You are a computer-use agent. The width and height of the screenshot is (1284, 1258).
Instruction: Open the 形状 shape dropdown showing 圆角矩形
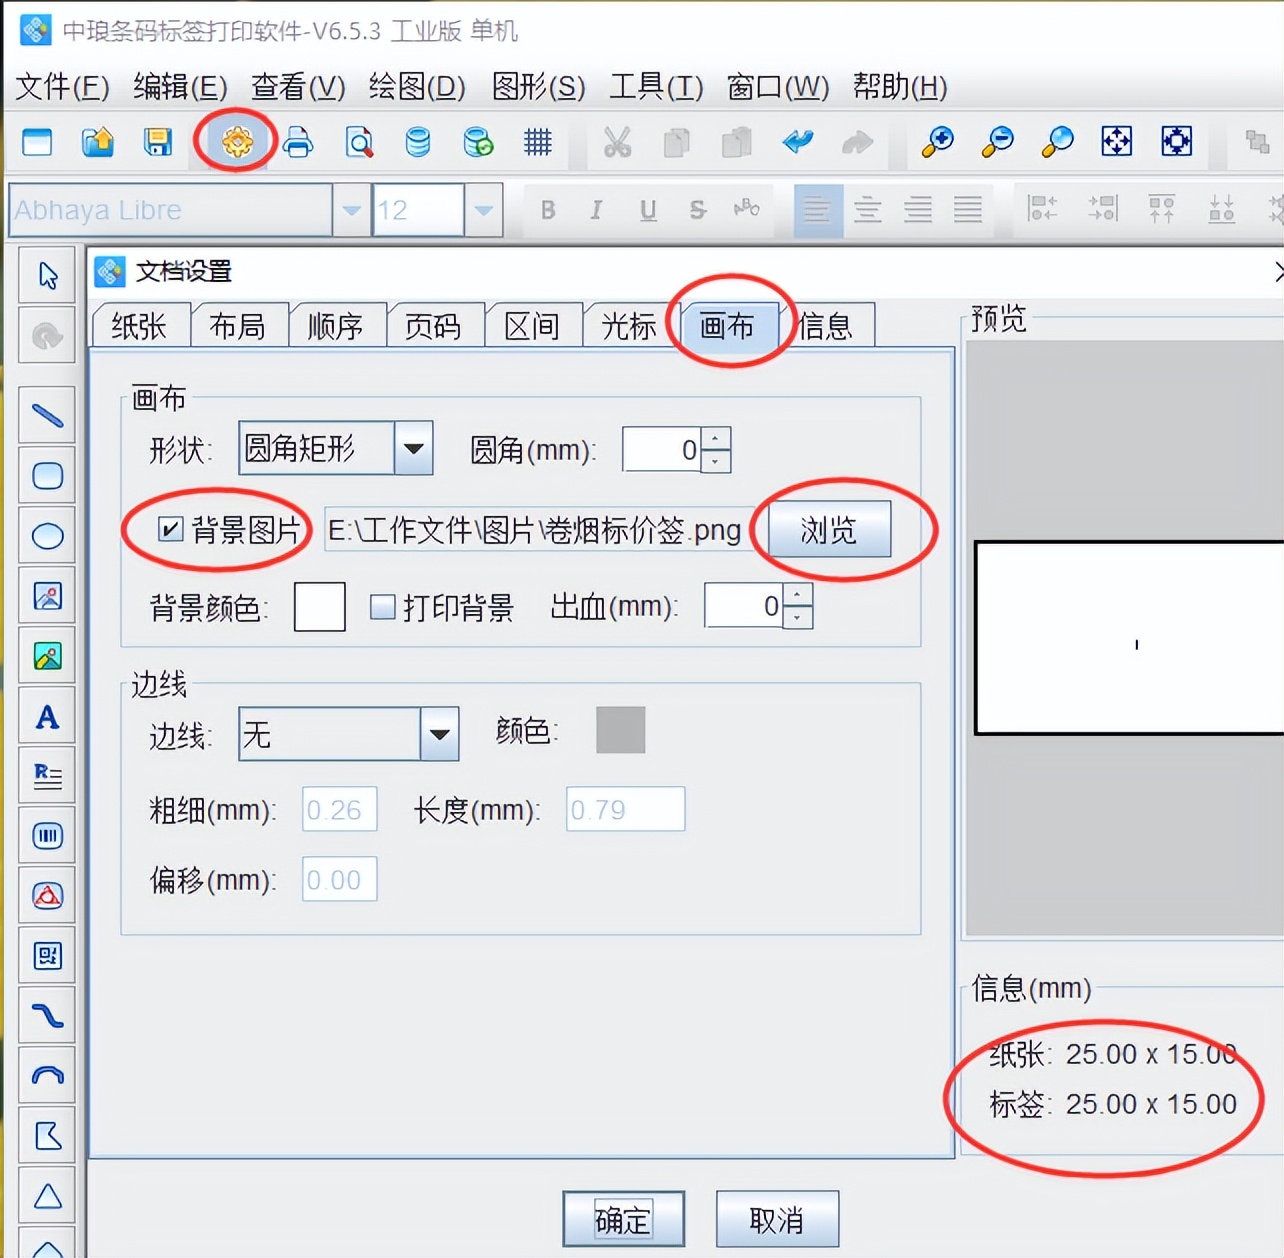click(x=414, y=448)
